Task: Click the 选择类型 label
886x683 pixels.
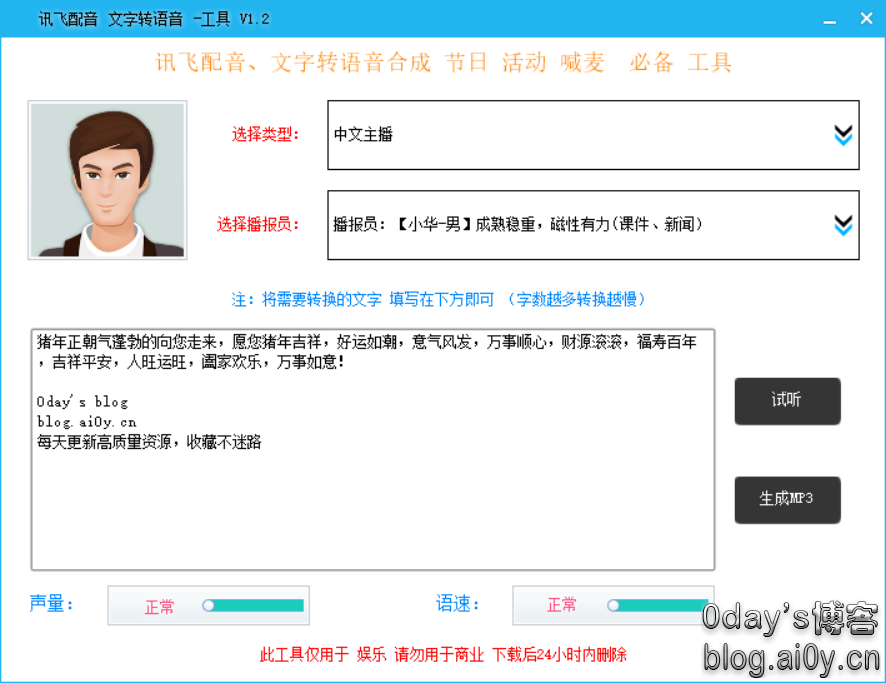Action: (x=265, y=134)
